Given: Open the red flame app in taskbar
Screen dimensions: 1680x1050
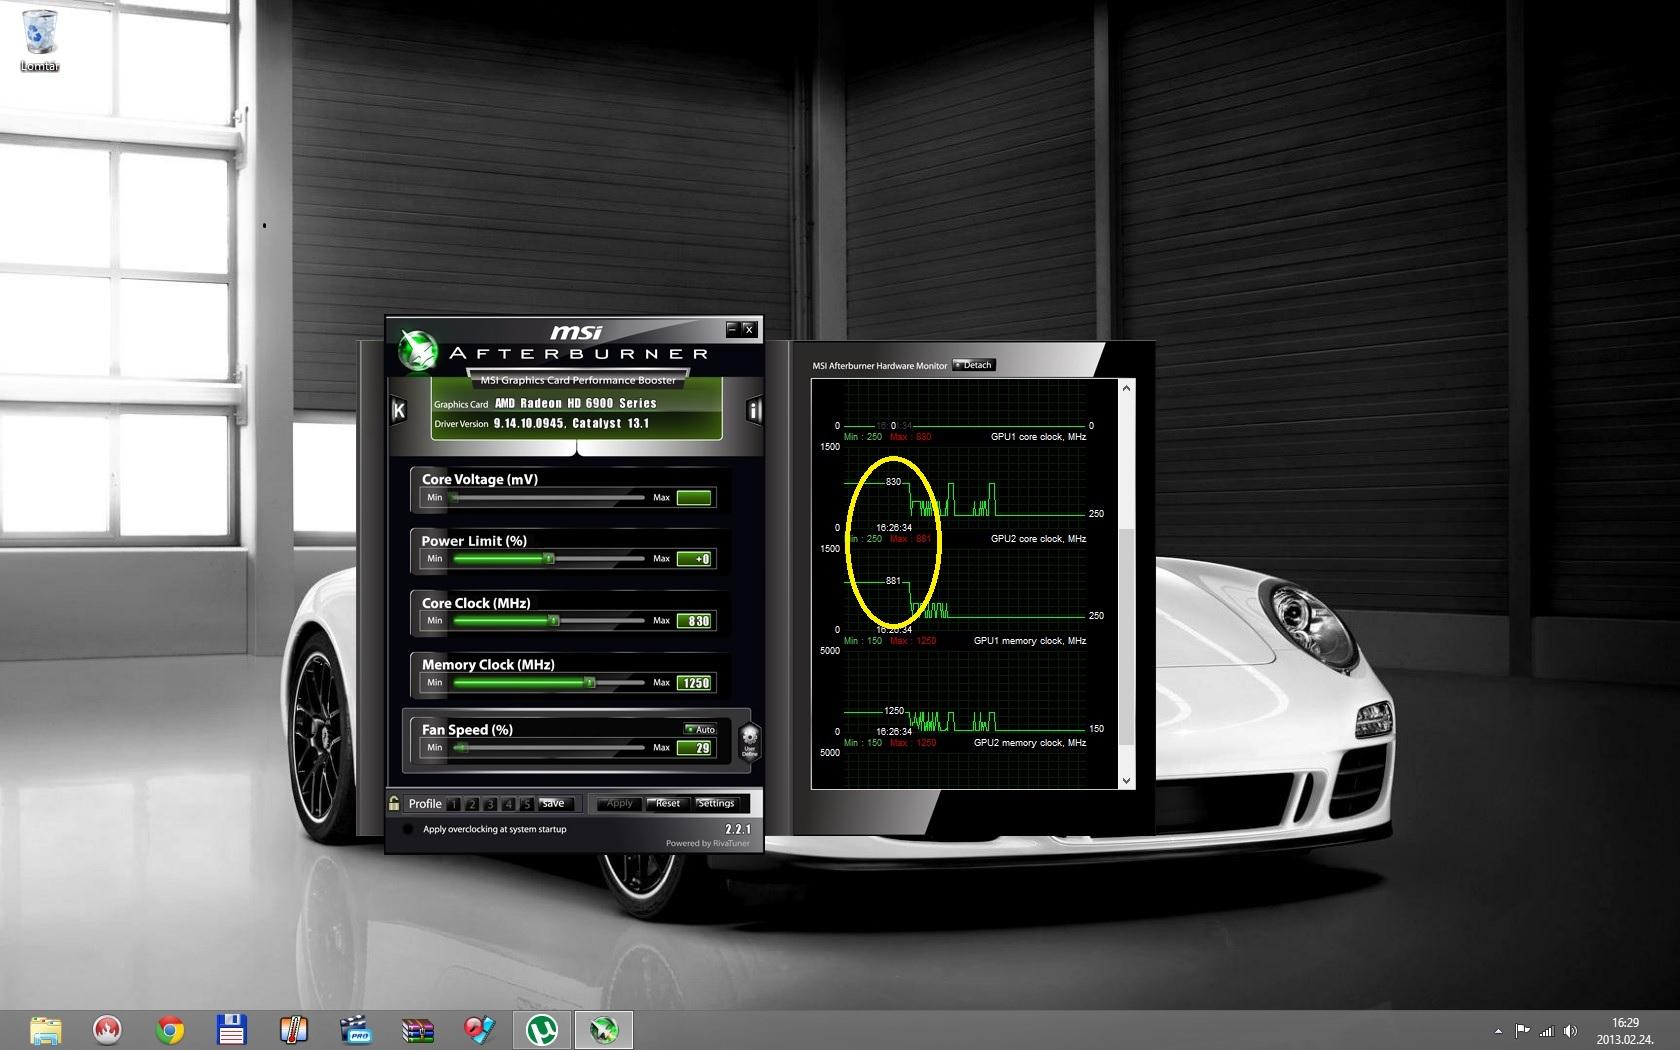Looking at the screenshot, I should pos(108,1030).
